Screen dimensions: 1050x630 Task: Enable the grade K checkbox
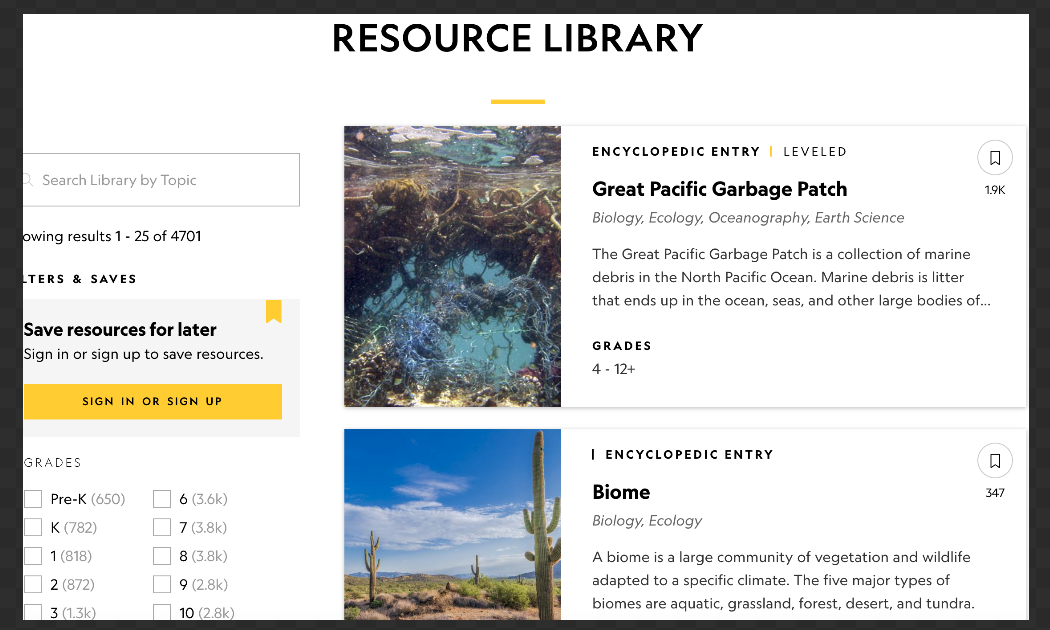[x=33, y=527]
